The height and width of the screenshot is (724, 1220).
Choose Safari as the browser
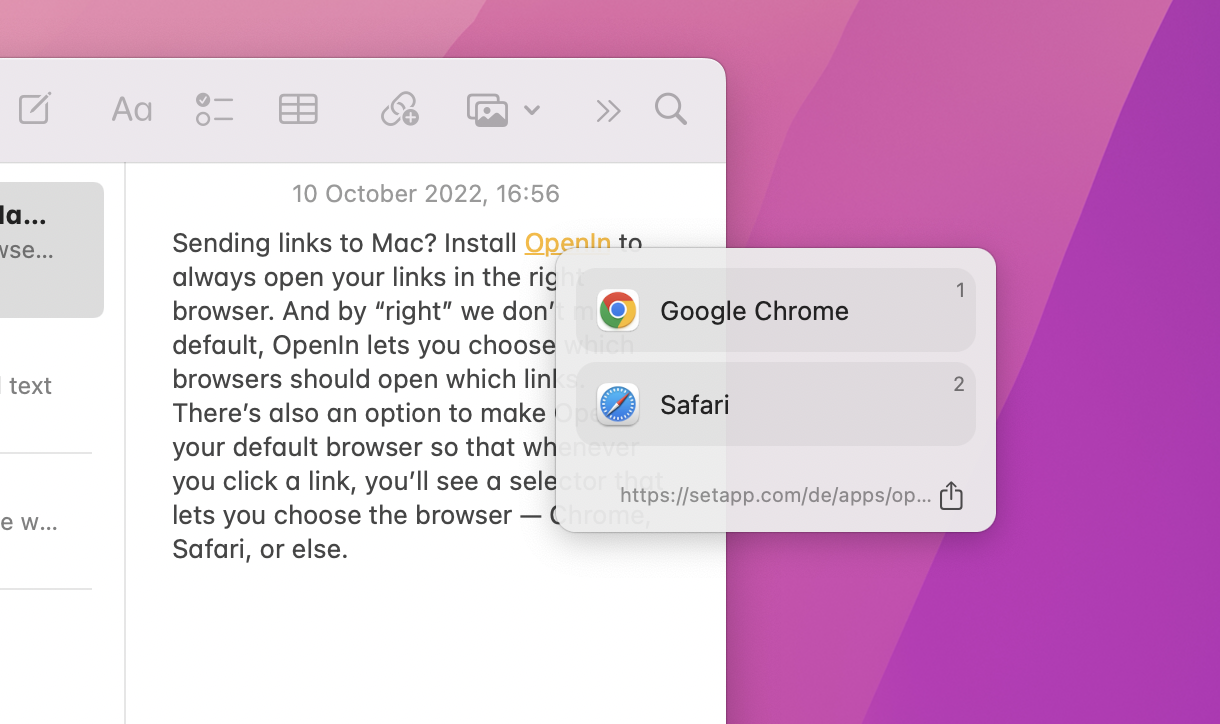[x=694, y=404]
